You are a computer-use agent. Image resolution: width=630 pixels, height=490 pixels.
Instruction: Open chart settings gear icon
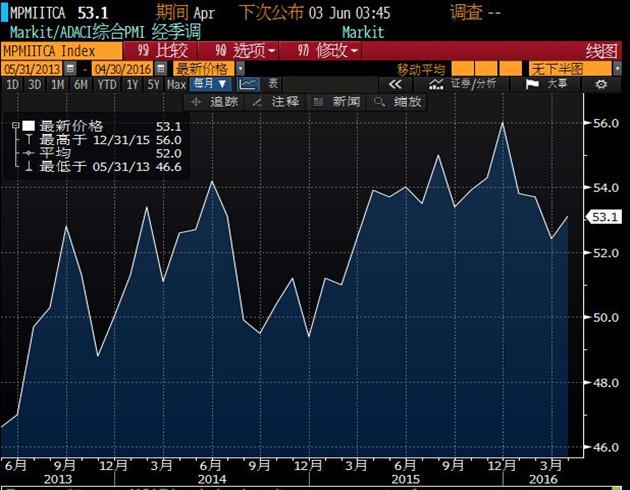[x=601, y=85]
